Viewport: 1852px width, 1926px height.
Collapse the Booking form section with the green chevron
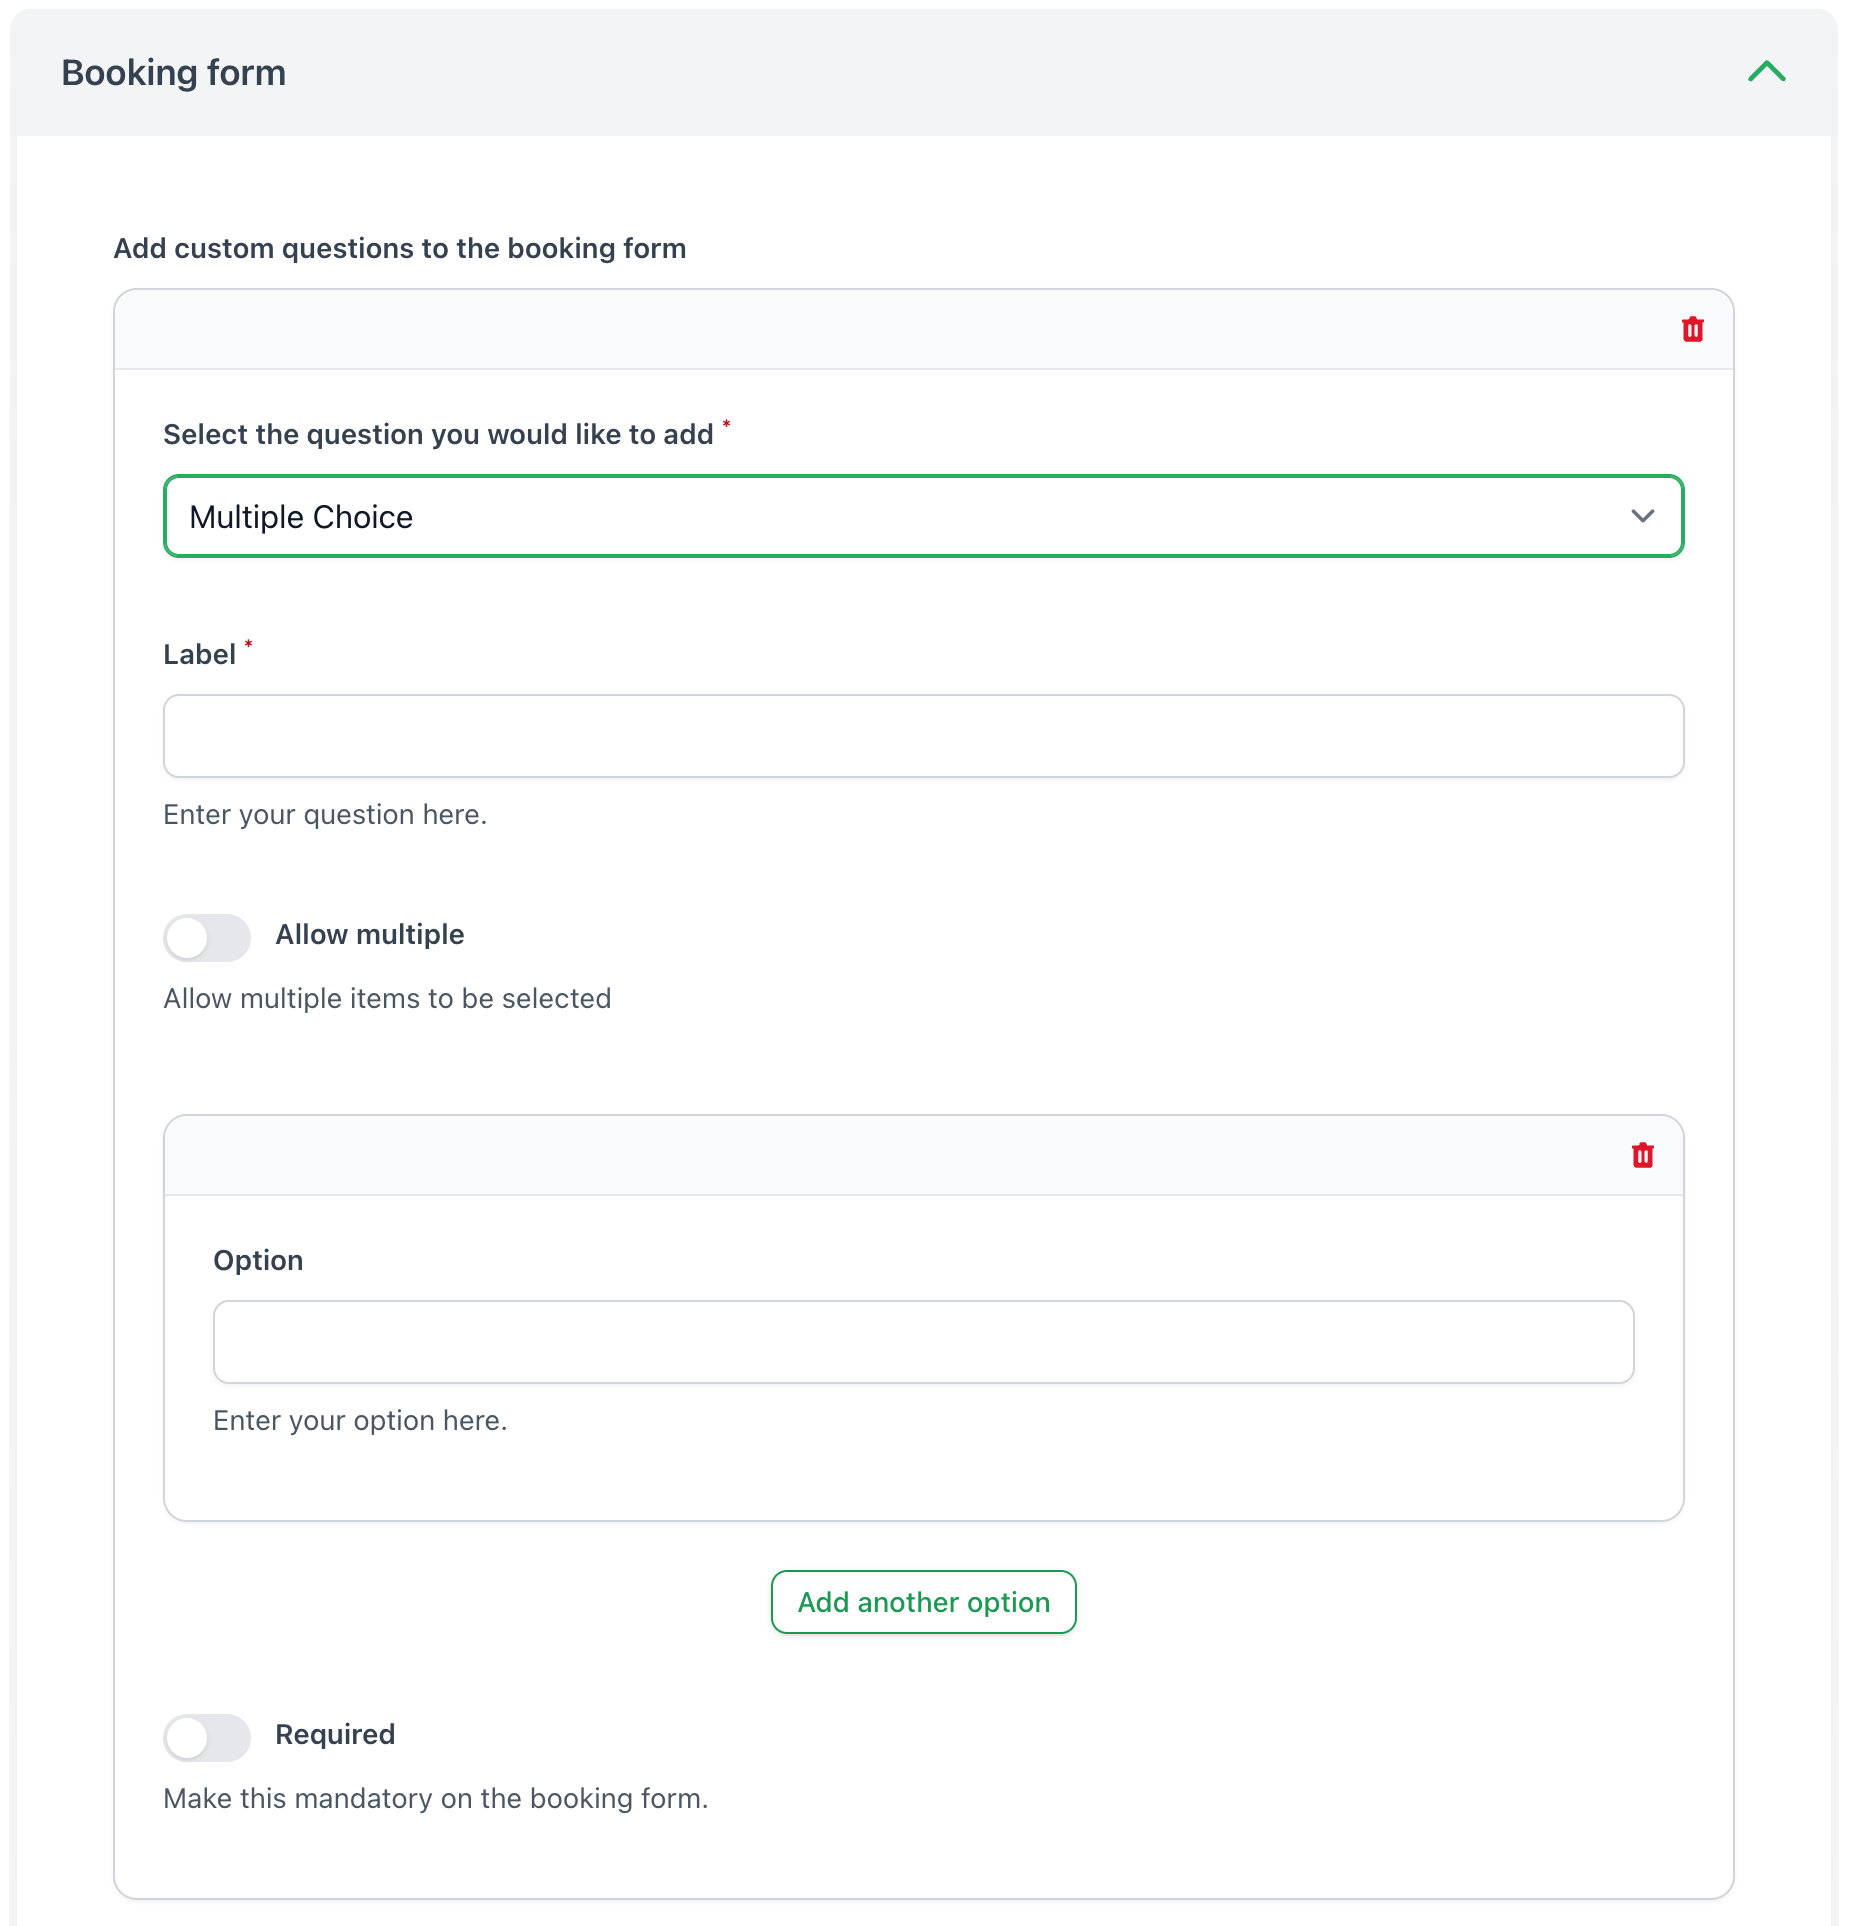(1766, 72)
